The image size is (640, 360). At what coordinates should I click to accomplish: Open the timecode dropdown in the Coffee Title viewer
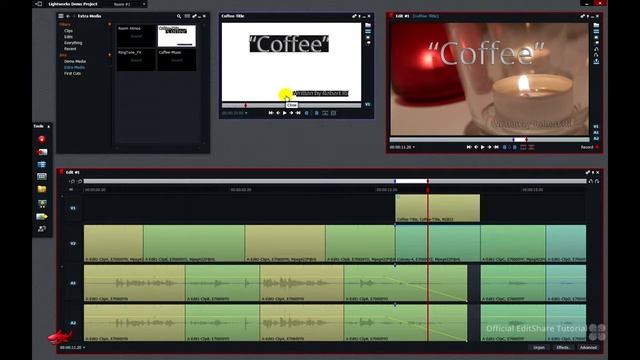pyautogui.click(x=246, y=113)
